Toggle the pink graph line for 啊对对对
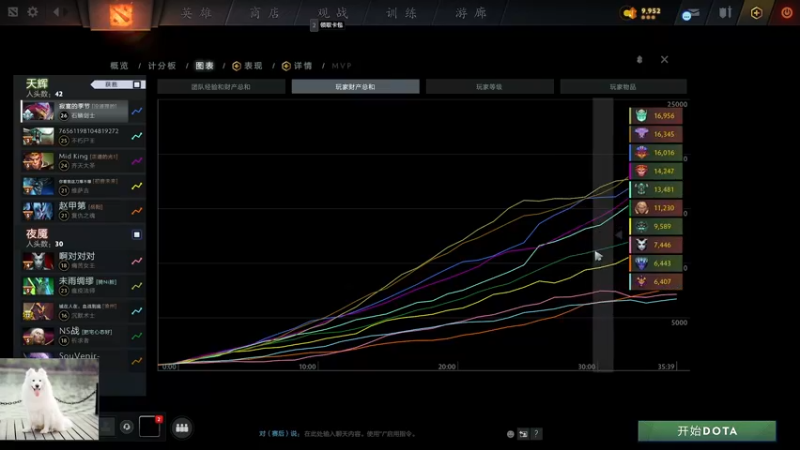 pyautogui.click(x=137, y=261)
